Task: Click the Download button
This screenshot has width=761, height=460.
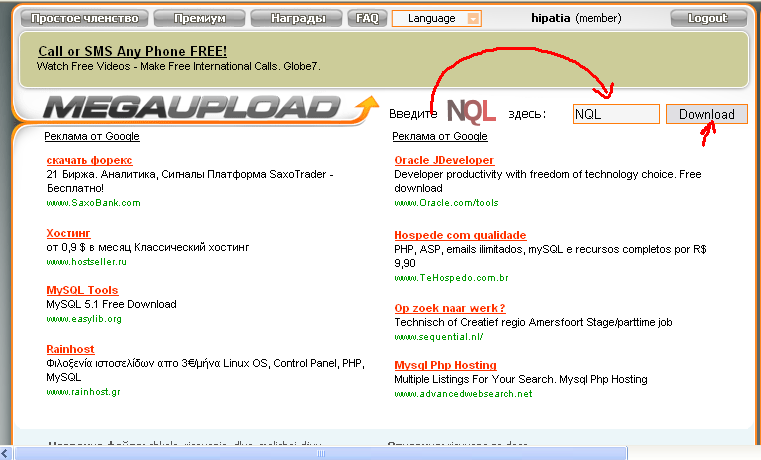Action: (x=707, y=114)
